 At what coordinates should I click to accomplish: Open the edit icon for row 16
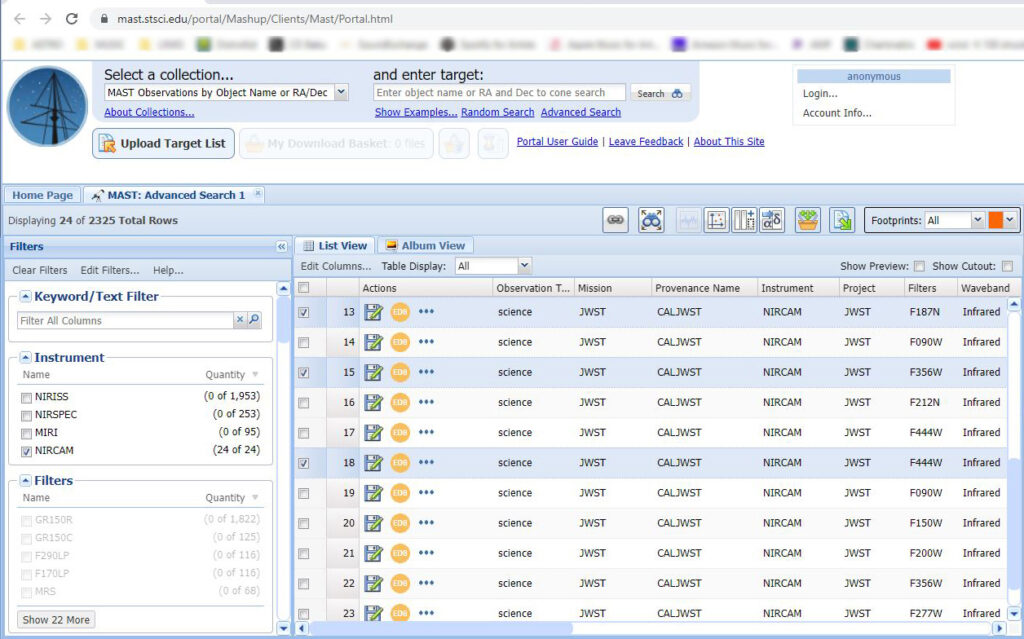(x=374, y=403)
